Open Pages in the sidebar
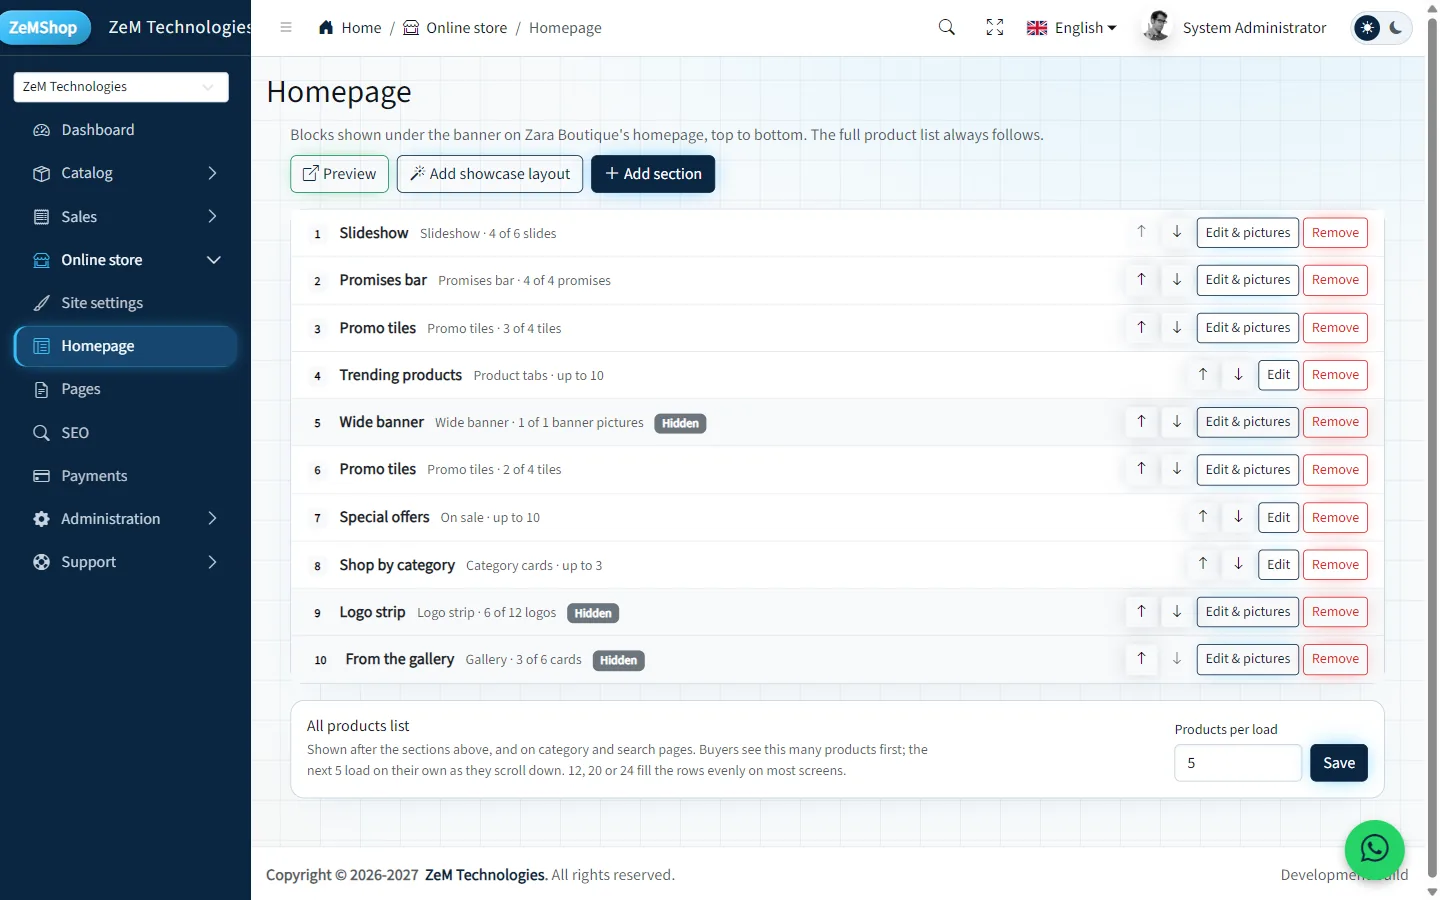Image resolution: width=1440 pixels, height=900 pixels. [125, 389]
